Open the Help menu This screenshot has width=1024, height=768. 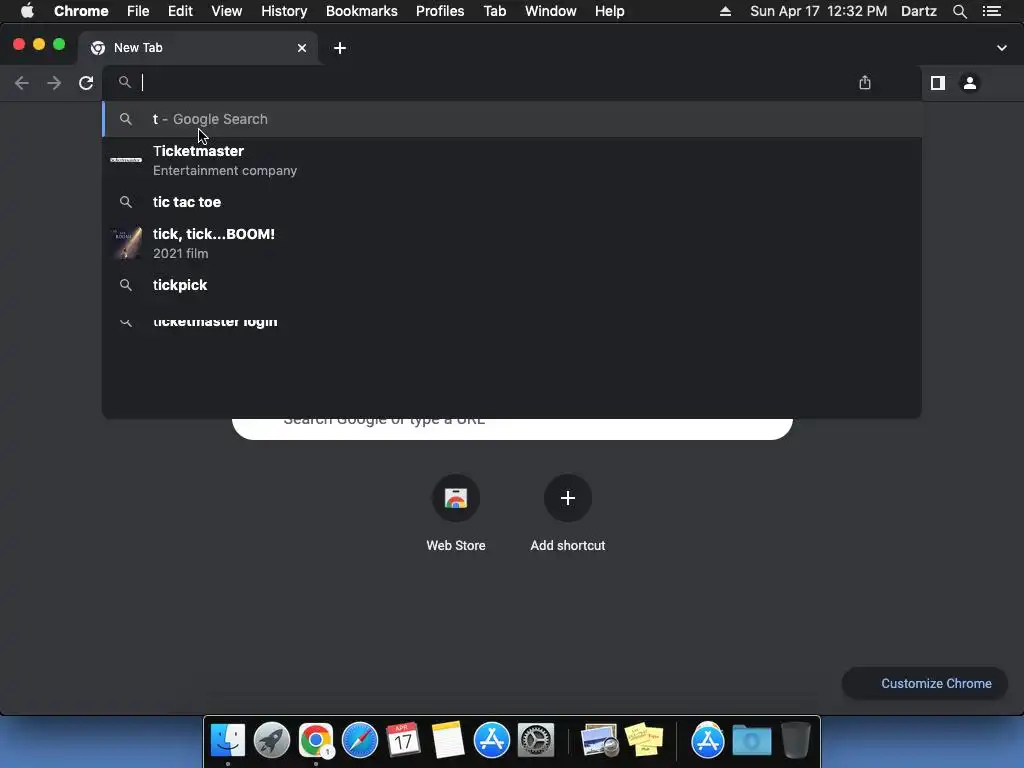pos(609,11)
